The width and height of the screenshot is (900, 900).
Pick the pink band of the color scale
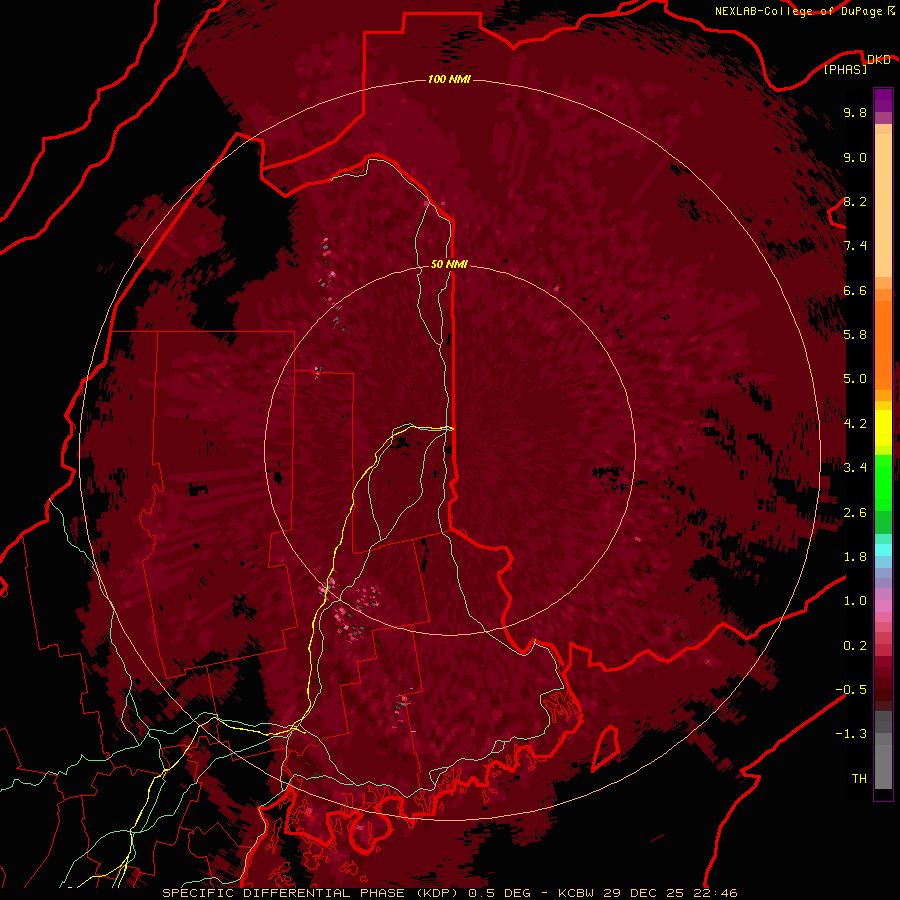pyautogui.click(x=883, y=606)
